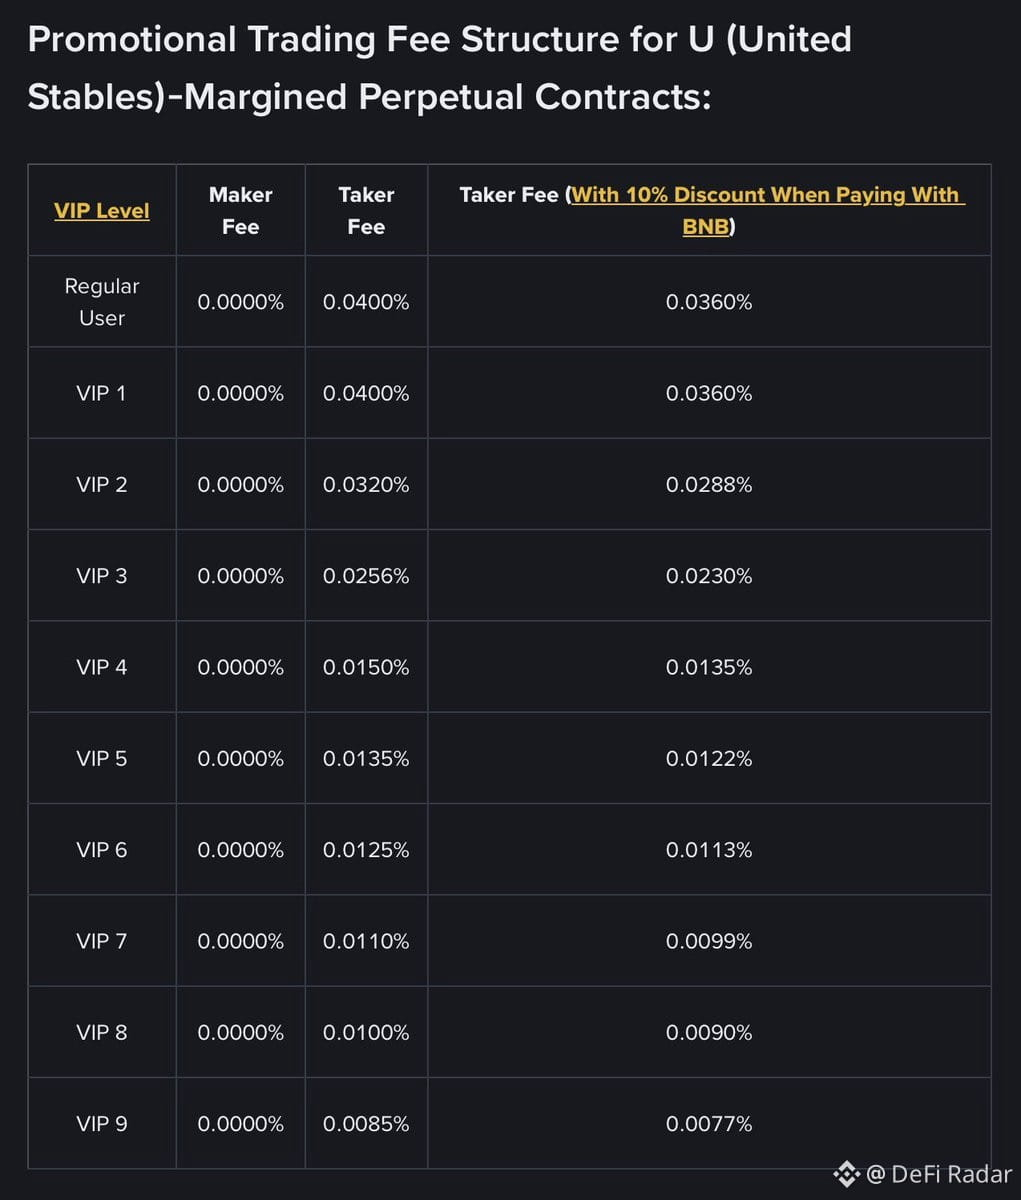
Task: Select the Maker Fee column header
Action: tap(241, 211)
